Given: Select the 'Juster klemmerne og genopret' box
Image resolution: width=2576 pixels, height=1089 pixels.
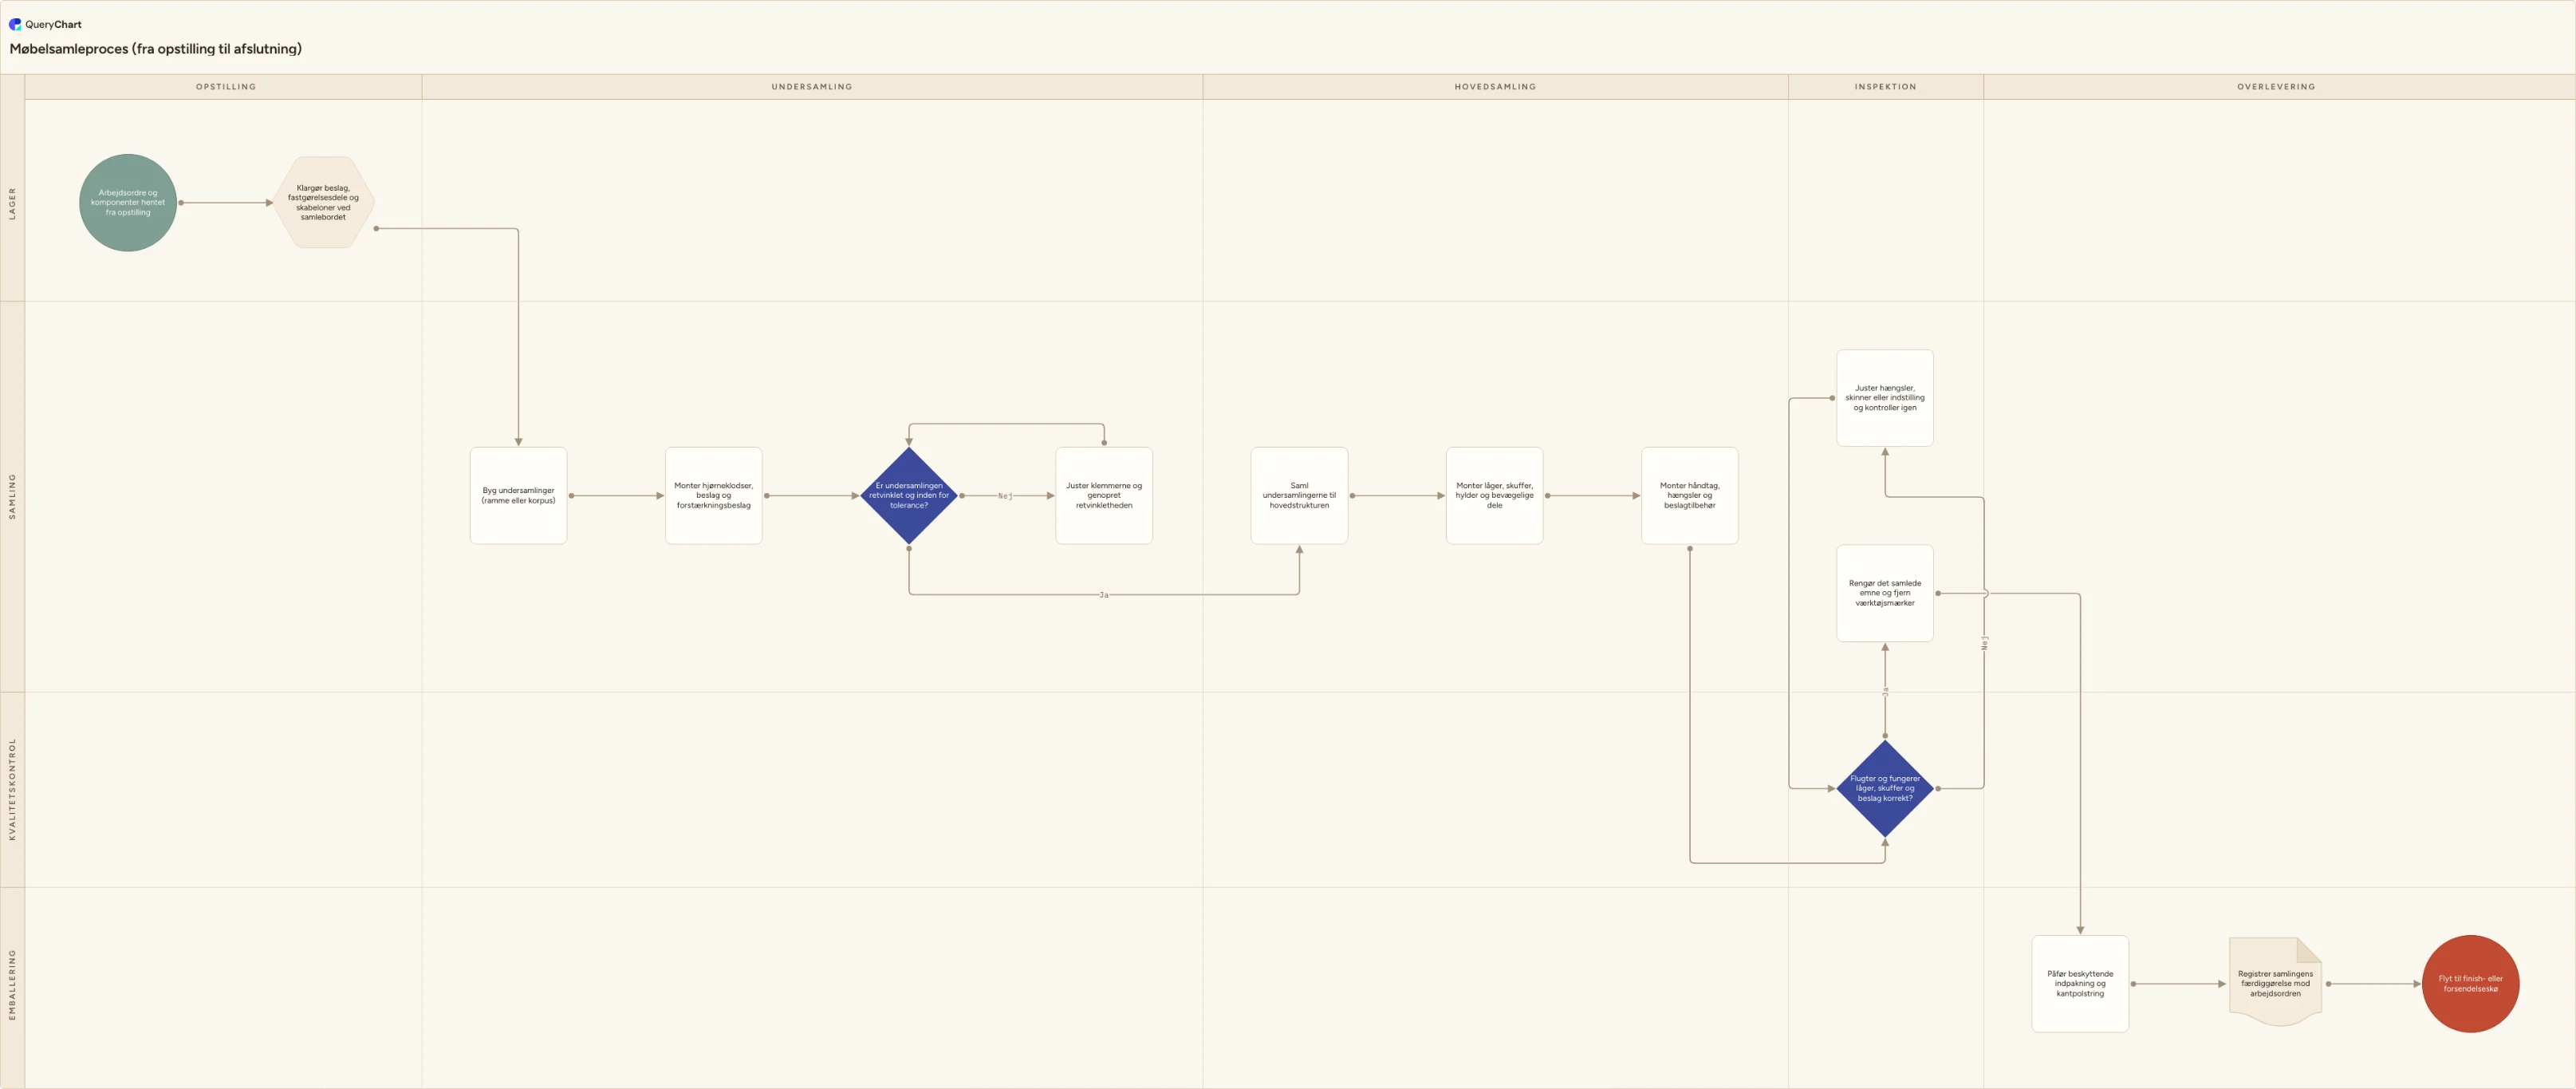Looking at the screenshot, I should point(1104,495).
